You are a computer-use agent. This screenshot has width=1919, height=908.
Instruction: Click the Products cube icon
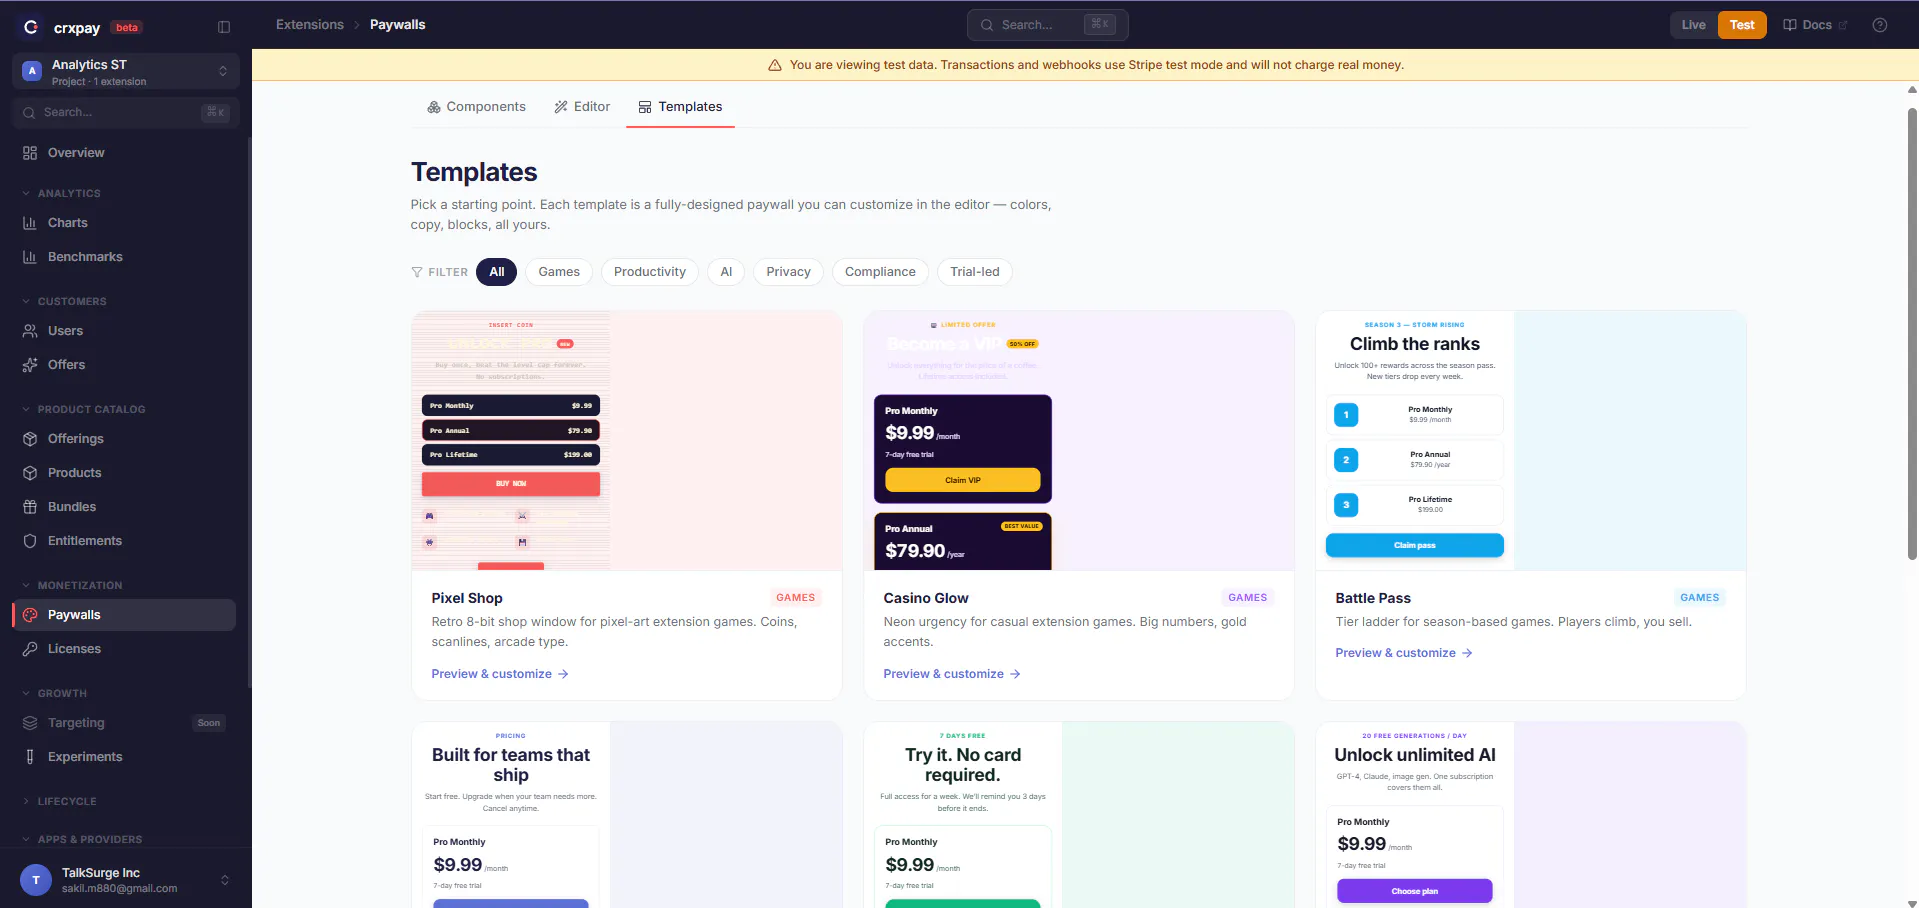(30, 473)
